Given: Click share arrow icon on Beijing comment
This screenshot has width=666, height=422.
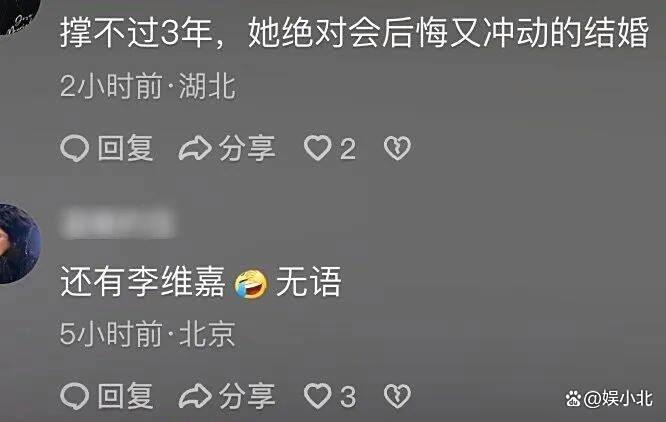Looking at the screenshot, I should click(195, 397).
